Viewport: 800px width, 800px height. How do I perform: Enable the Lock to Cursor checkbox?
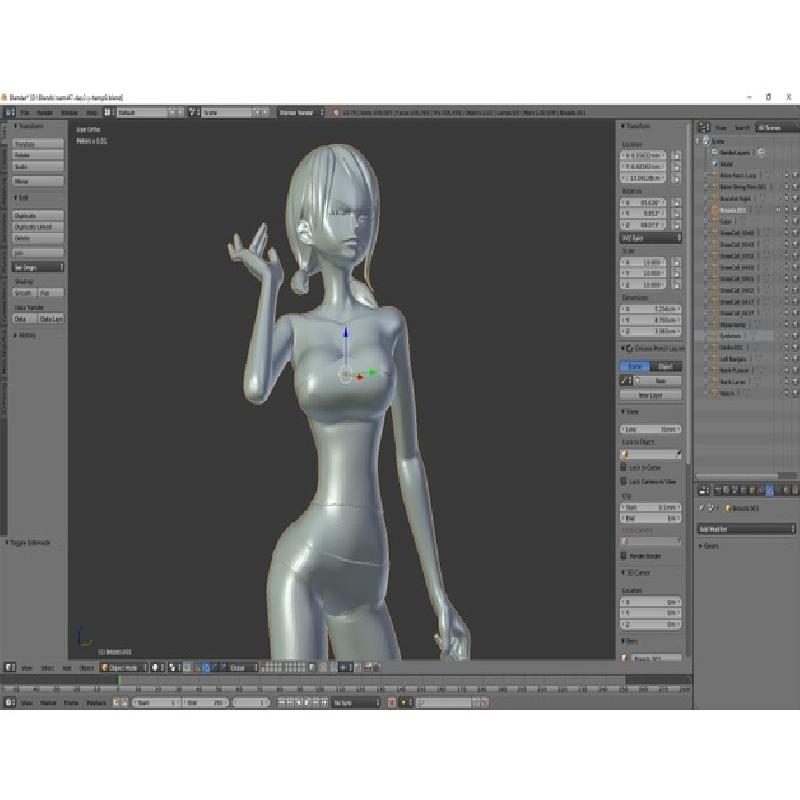click(x=624, y=467)
